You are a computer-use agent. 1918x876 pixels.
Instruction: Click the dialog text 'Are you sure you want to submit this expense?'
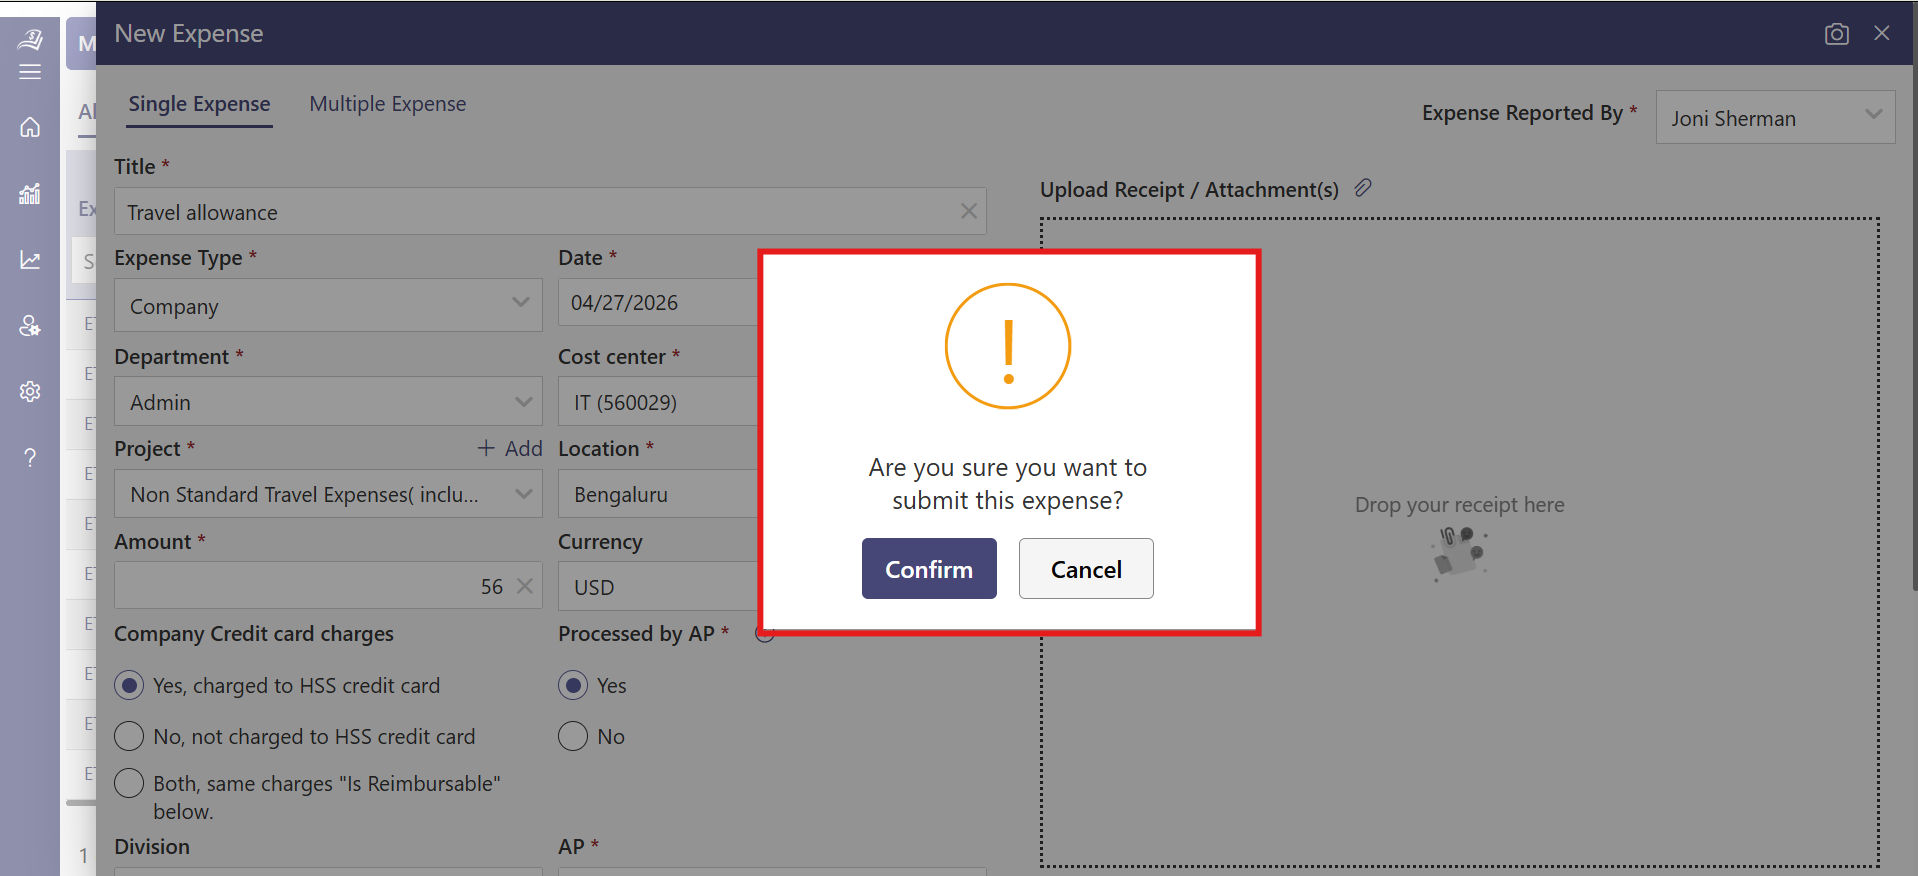(x=1008, y=484)
